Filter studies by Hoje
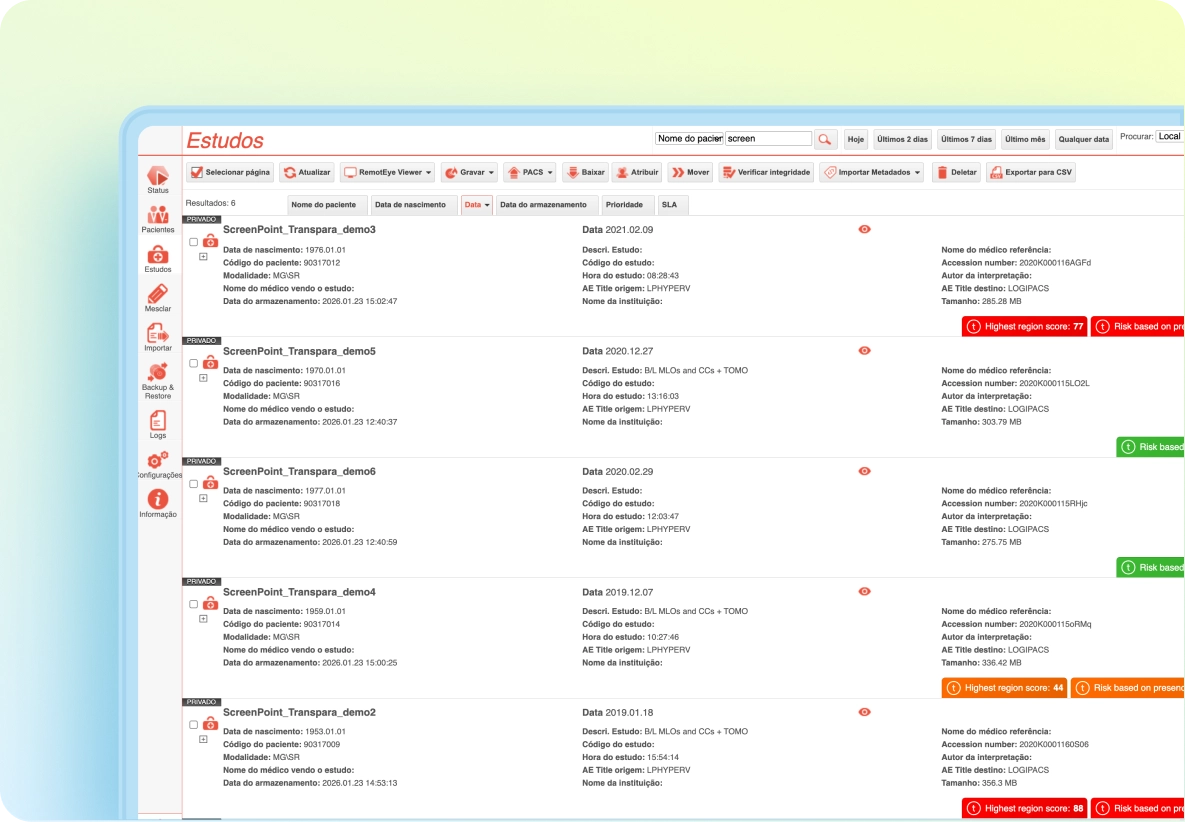The image size is (1185, 822). click(x=855, y=139)
